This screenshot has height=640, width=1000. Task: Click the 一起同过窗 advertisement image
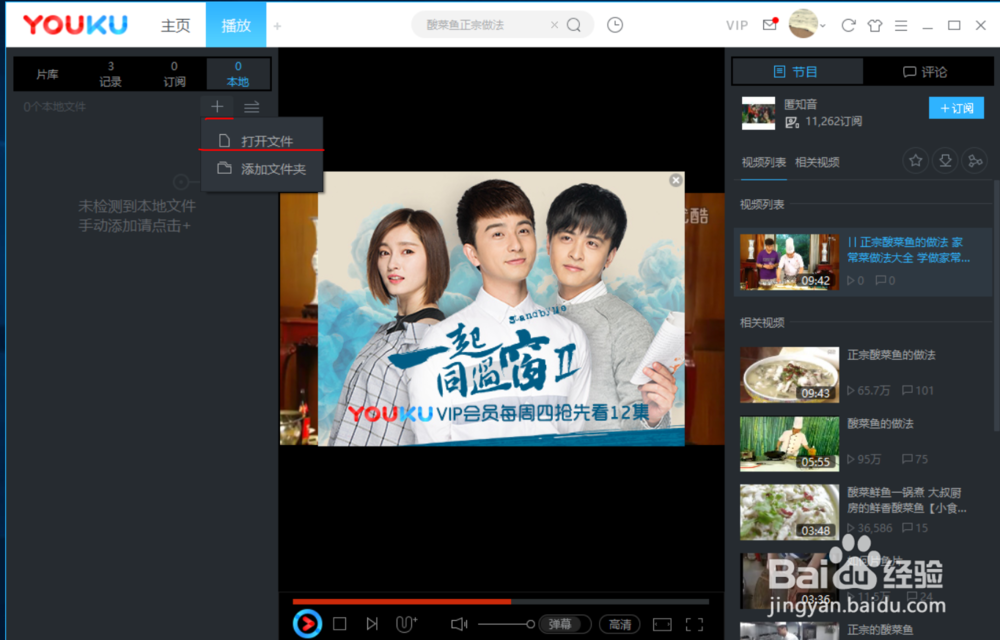[501, 309]
